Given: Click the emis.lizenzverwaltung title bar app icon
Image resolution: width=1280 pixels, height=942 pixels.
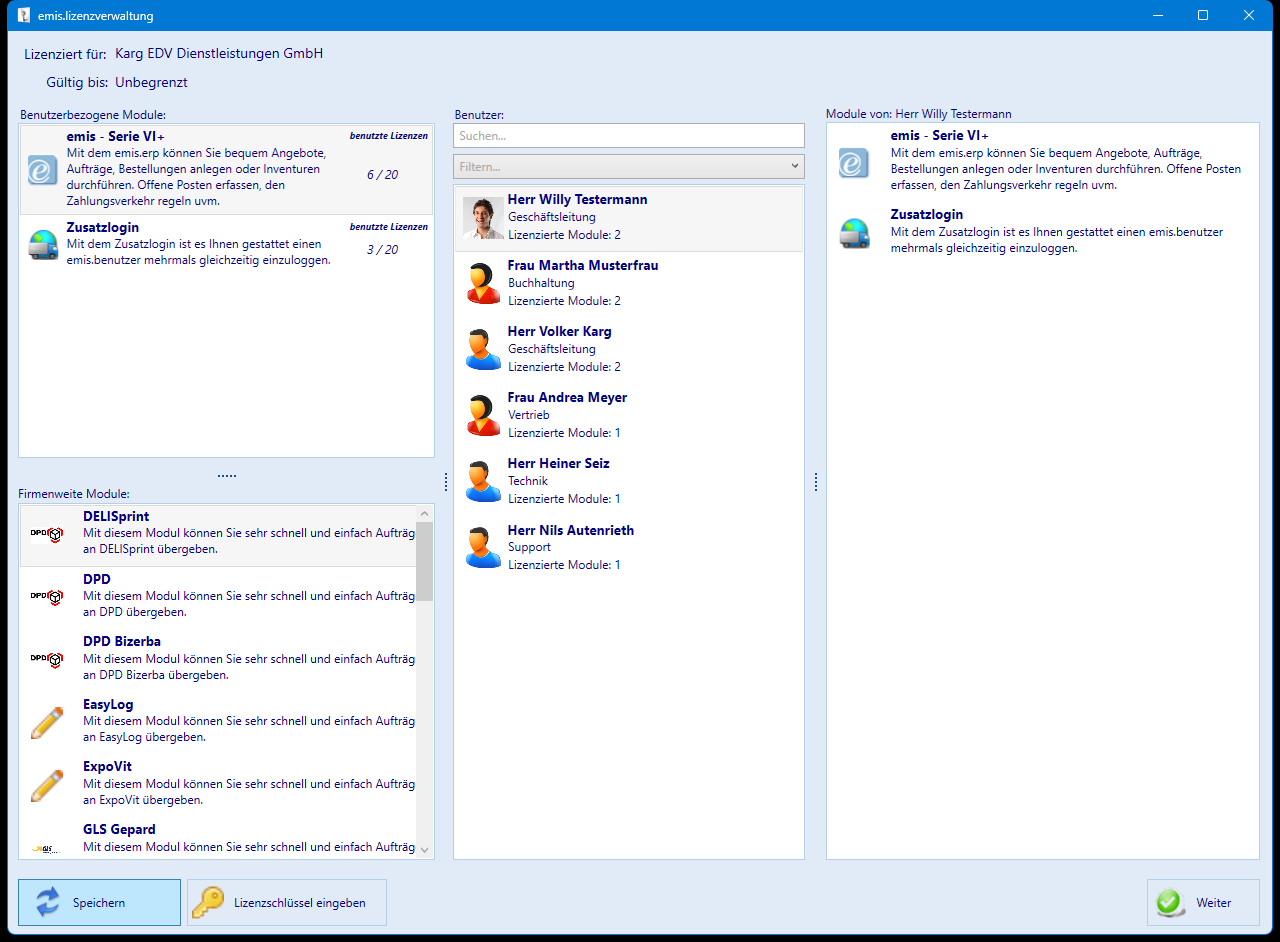Looking at the screenshot, I should [x=24, y=15].
